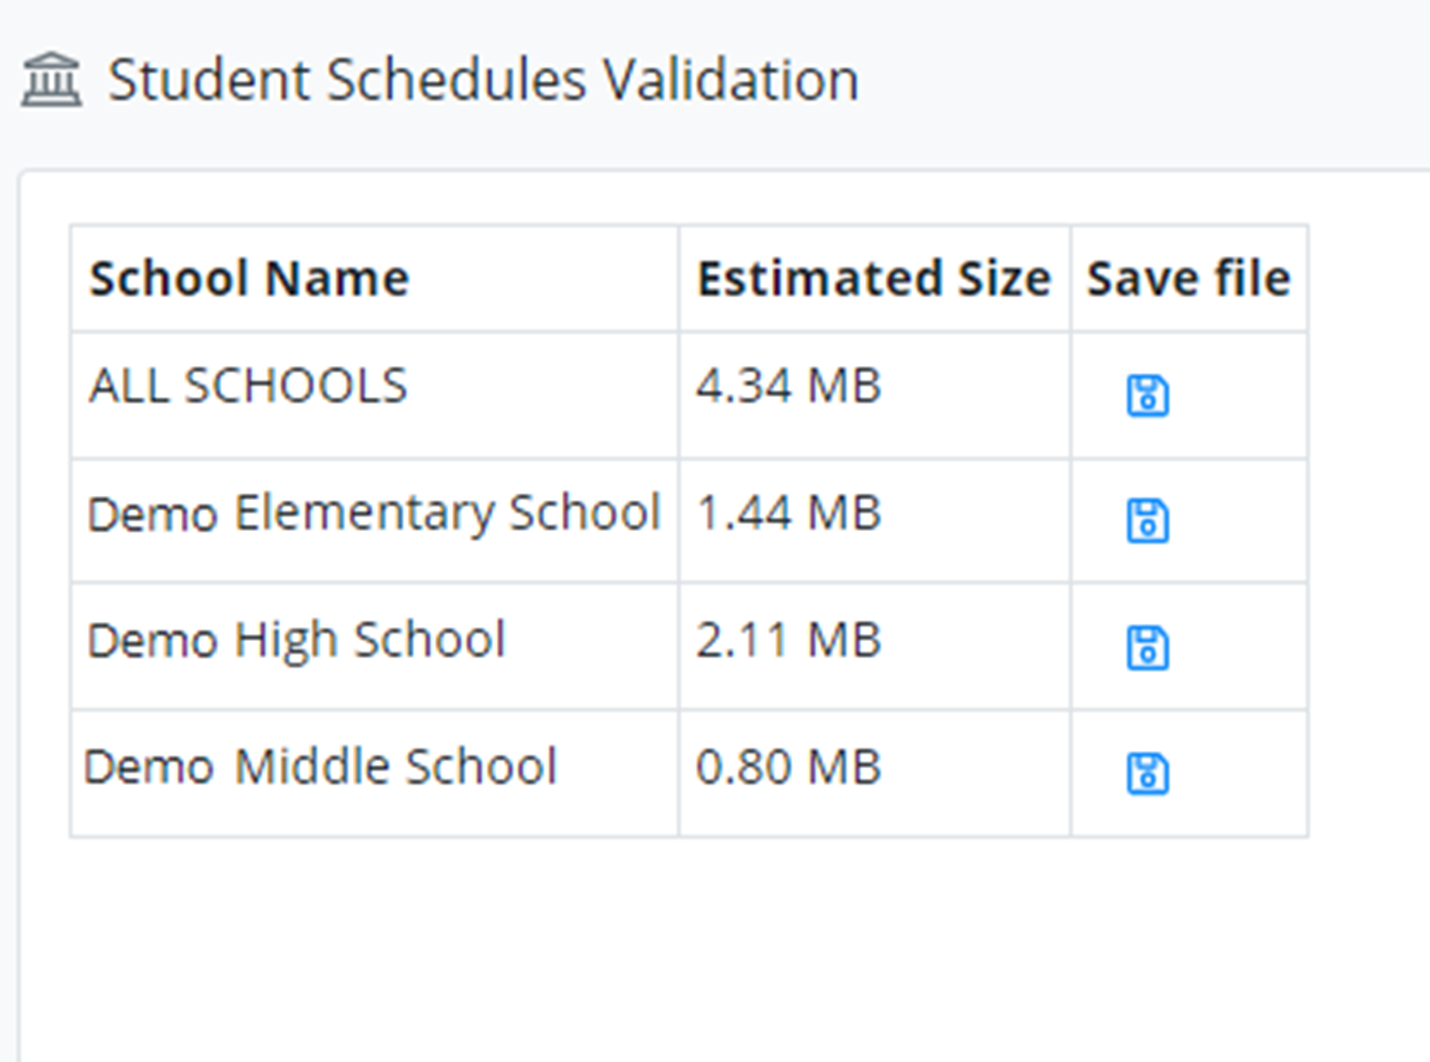Save the Demo Middle School validation file
This screenshot has width=1430, height=1062.
click(1148, 773)
